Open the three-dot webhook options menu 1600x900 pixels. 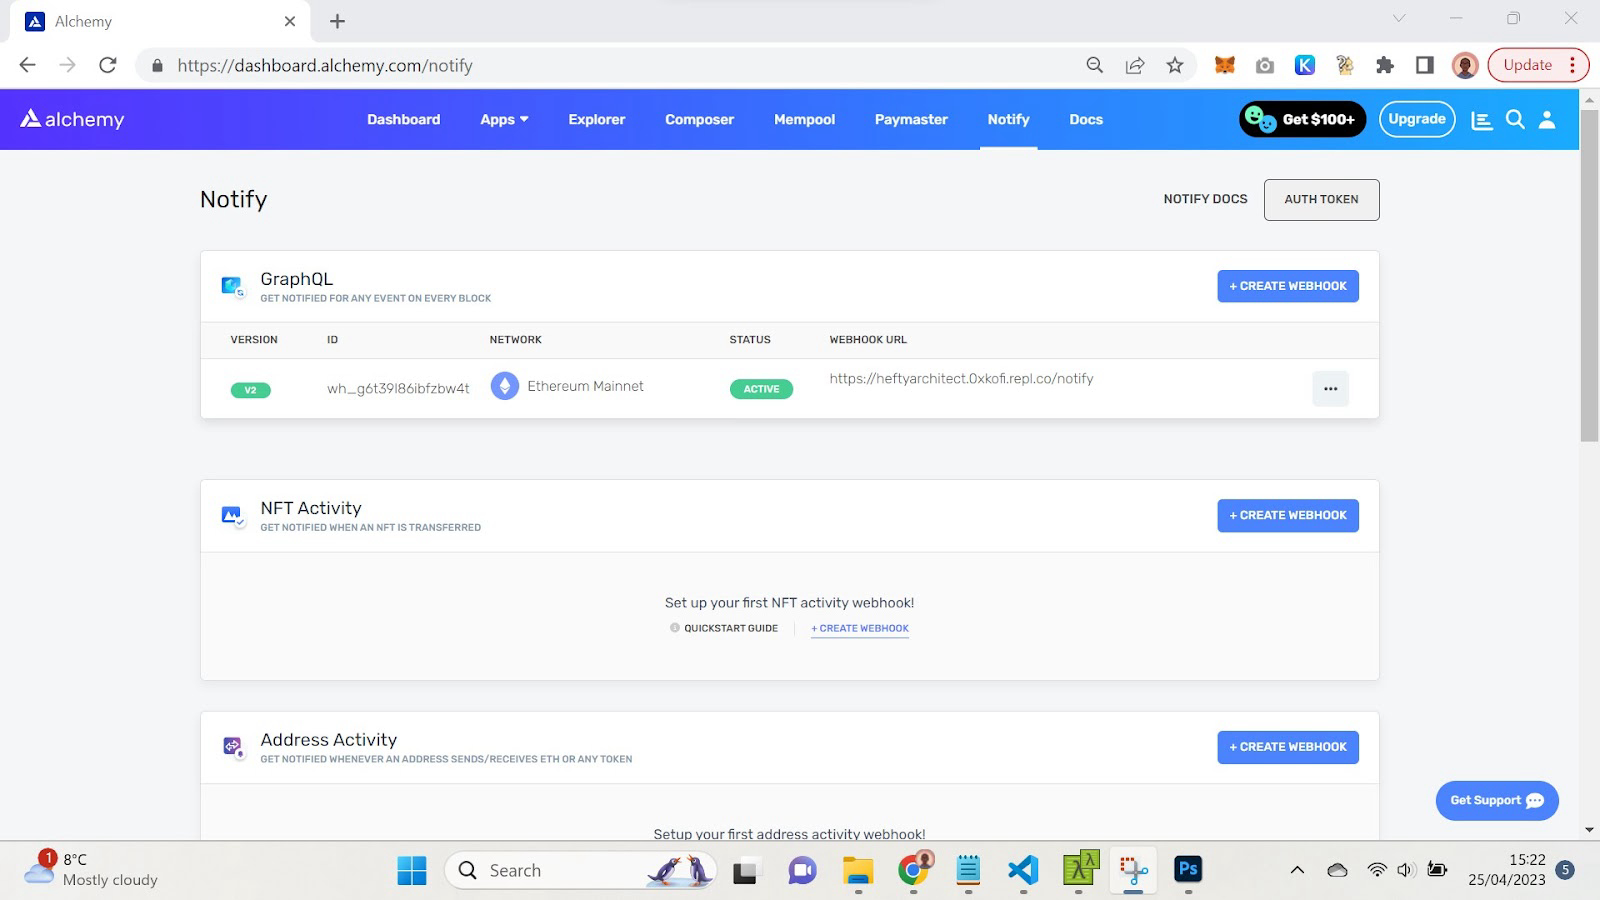click(1330, 389)
